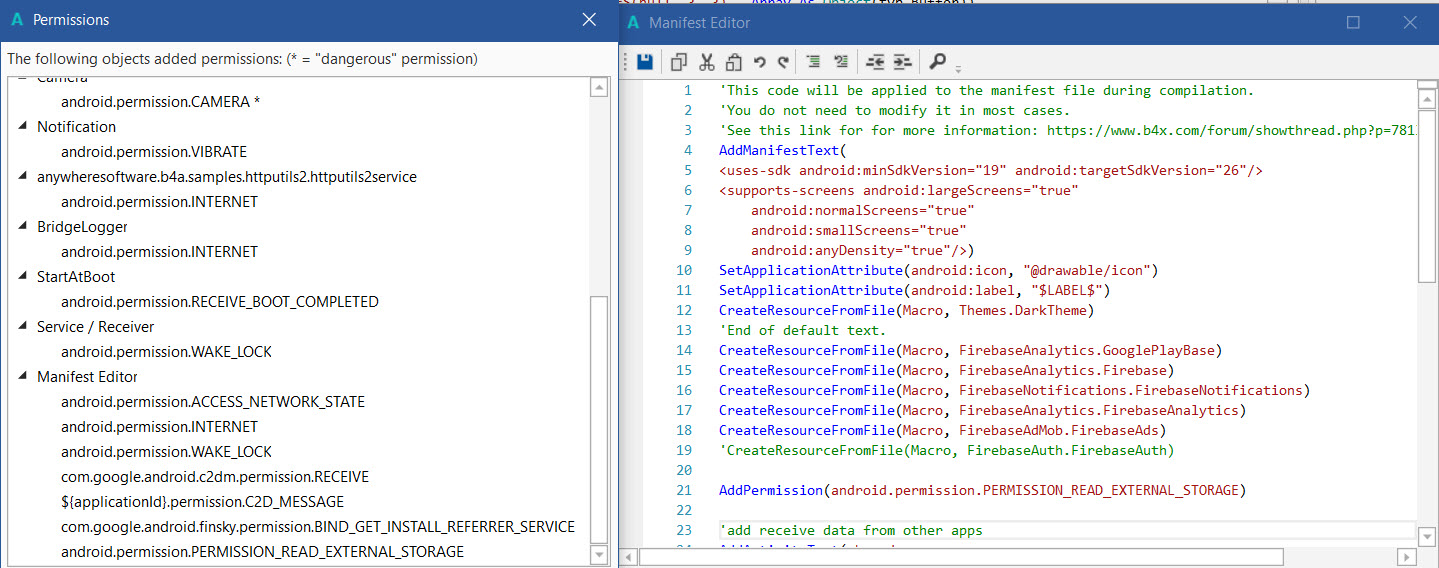Close the Permissions window
This screenshot has height=568, width=1439.
coord(590,20)
